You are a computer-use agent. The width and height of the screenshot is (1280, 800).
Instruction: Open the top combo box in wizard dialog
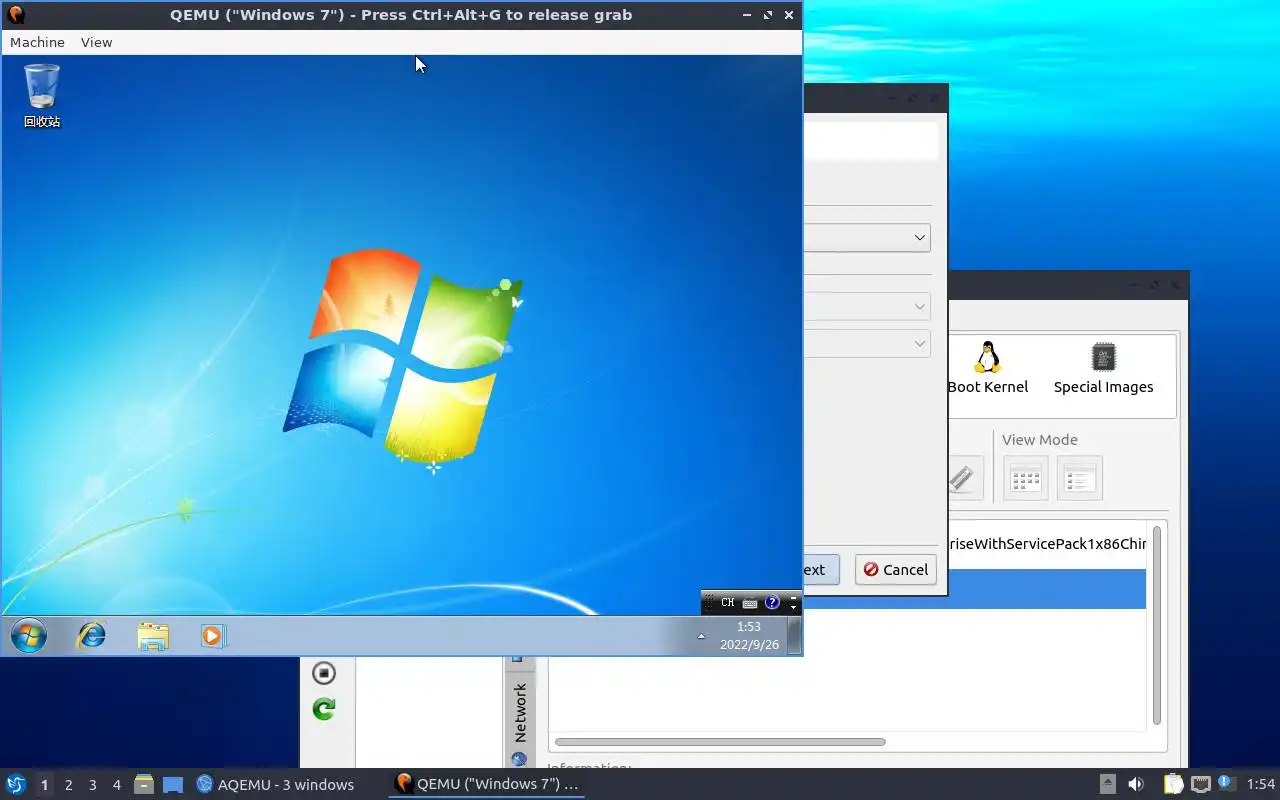coord(867,238)
